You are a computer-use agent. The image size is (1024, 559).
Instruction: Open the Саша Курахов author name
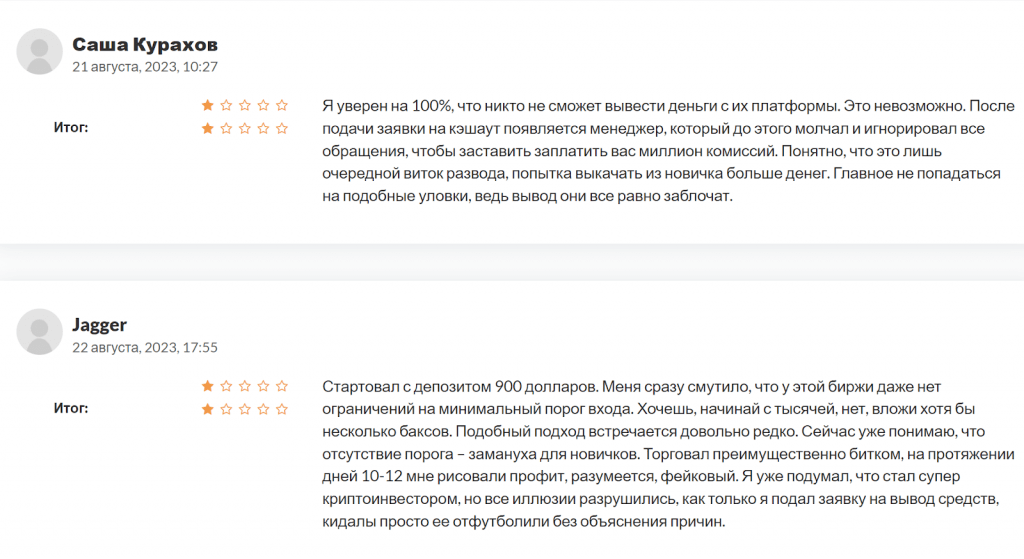[x=145, y=45]
